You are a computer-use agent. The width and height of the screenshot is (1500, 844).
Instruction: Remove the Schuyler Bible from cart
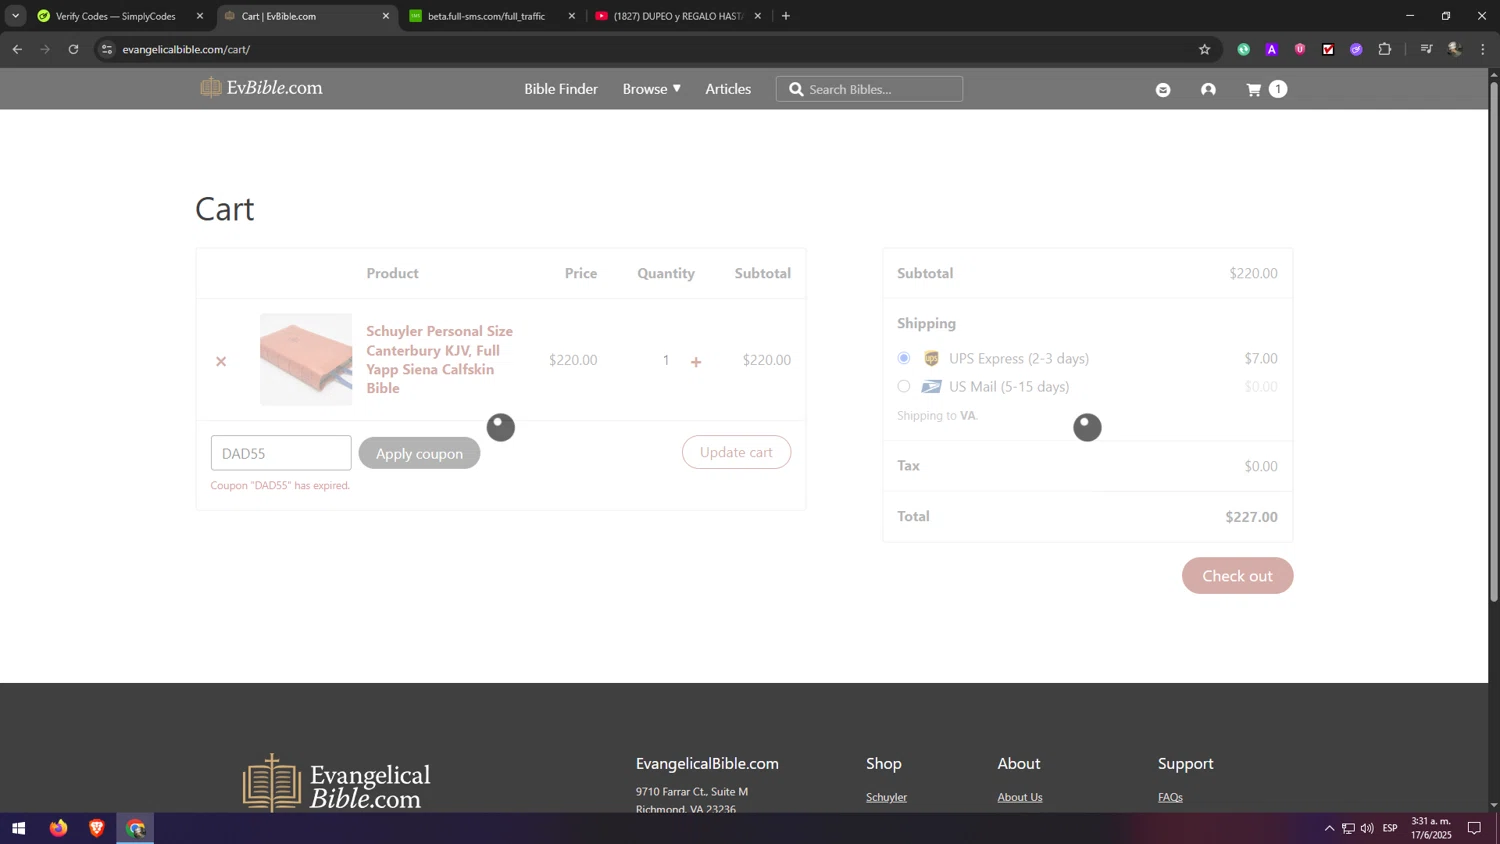221,361
